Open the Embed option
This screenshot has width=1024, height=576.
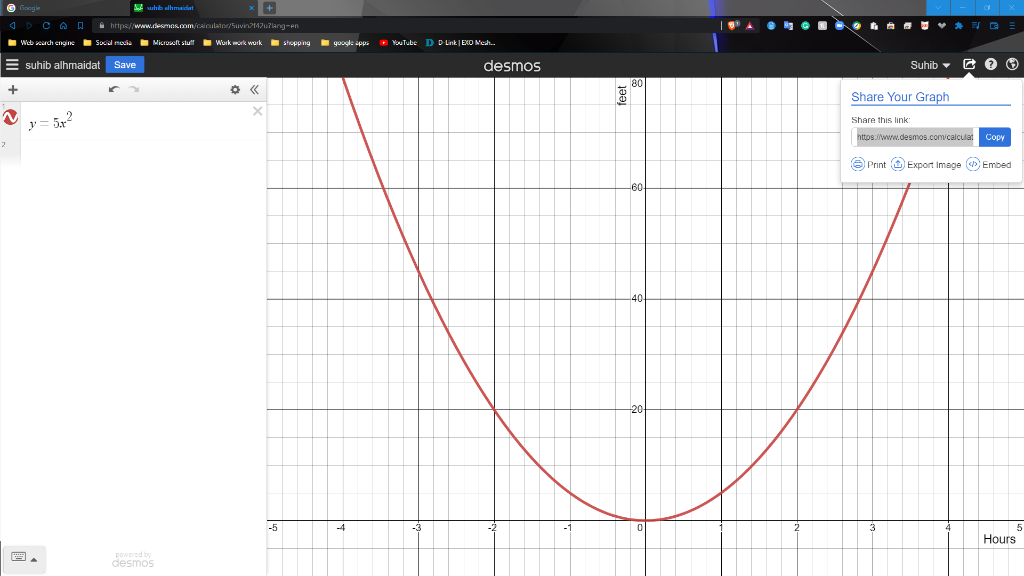pyautogui.click(x=988, y=164)
